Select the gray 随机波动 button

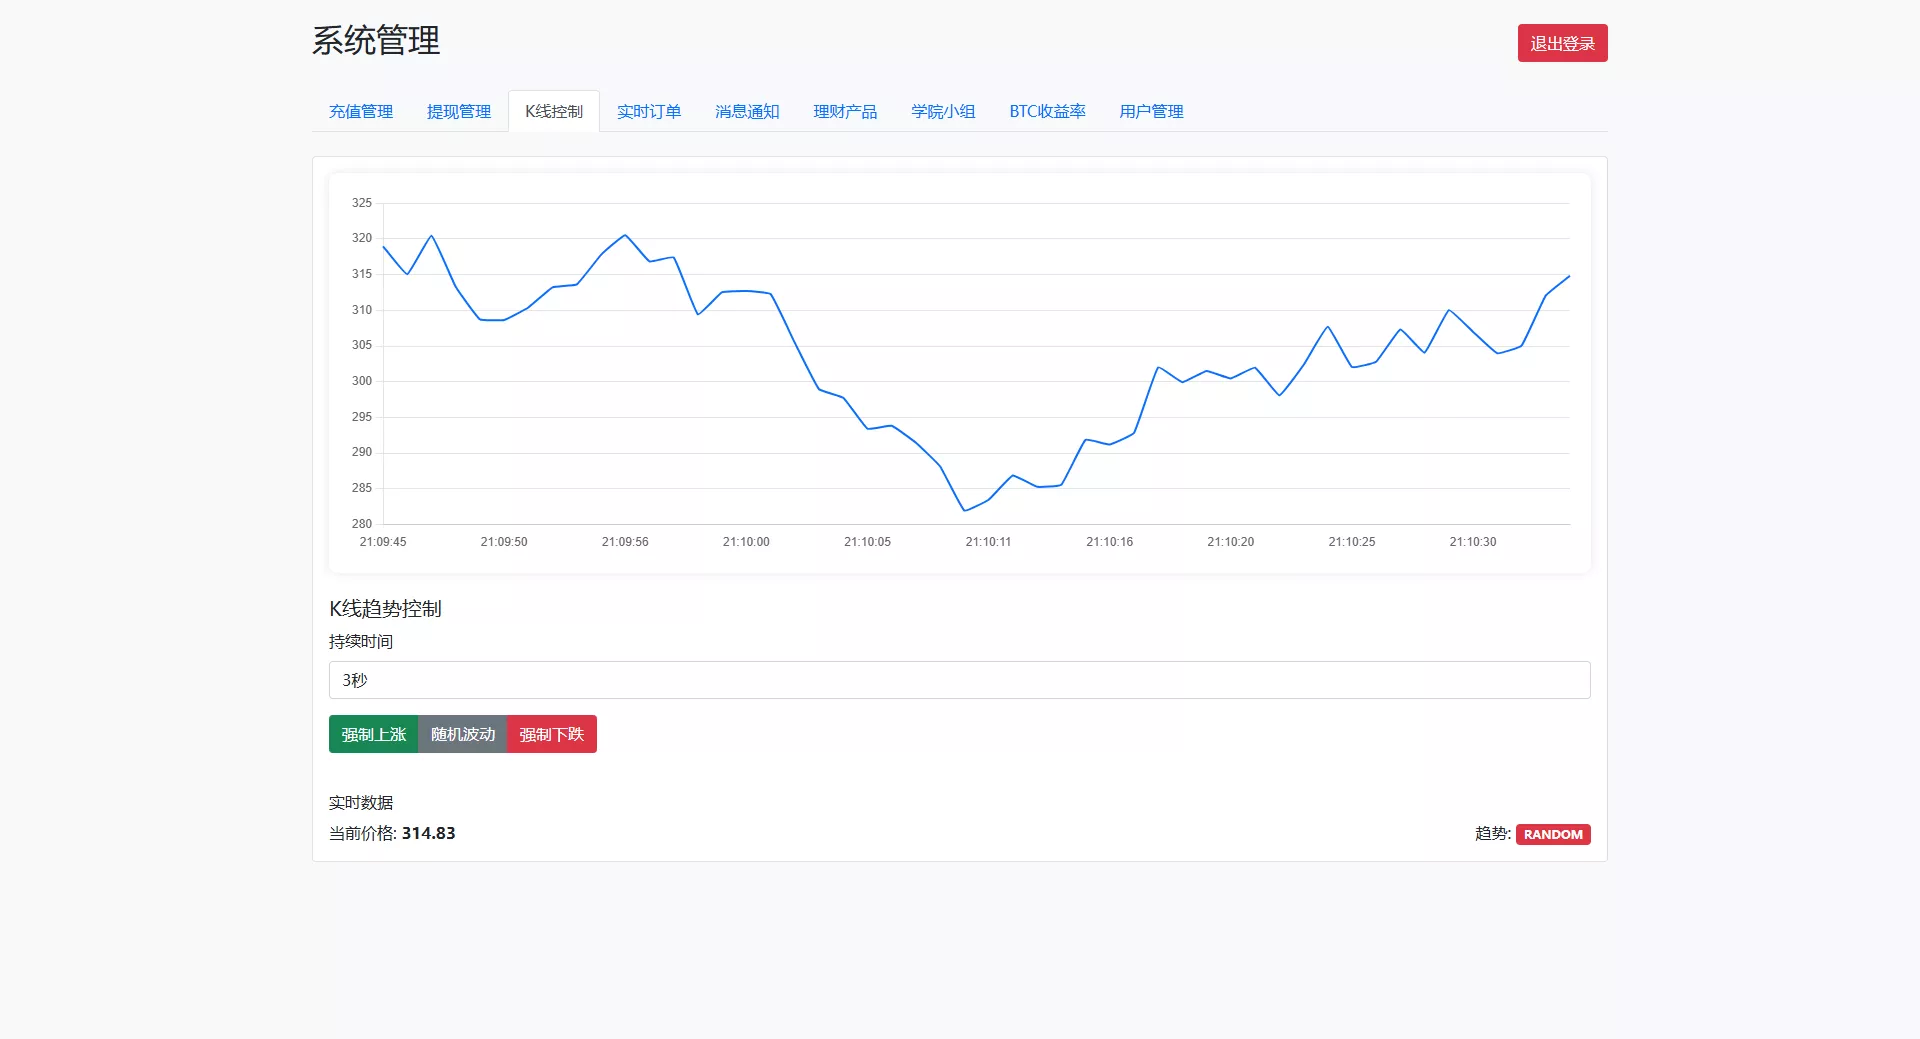click(x=463, y=734)
